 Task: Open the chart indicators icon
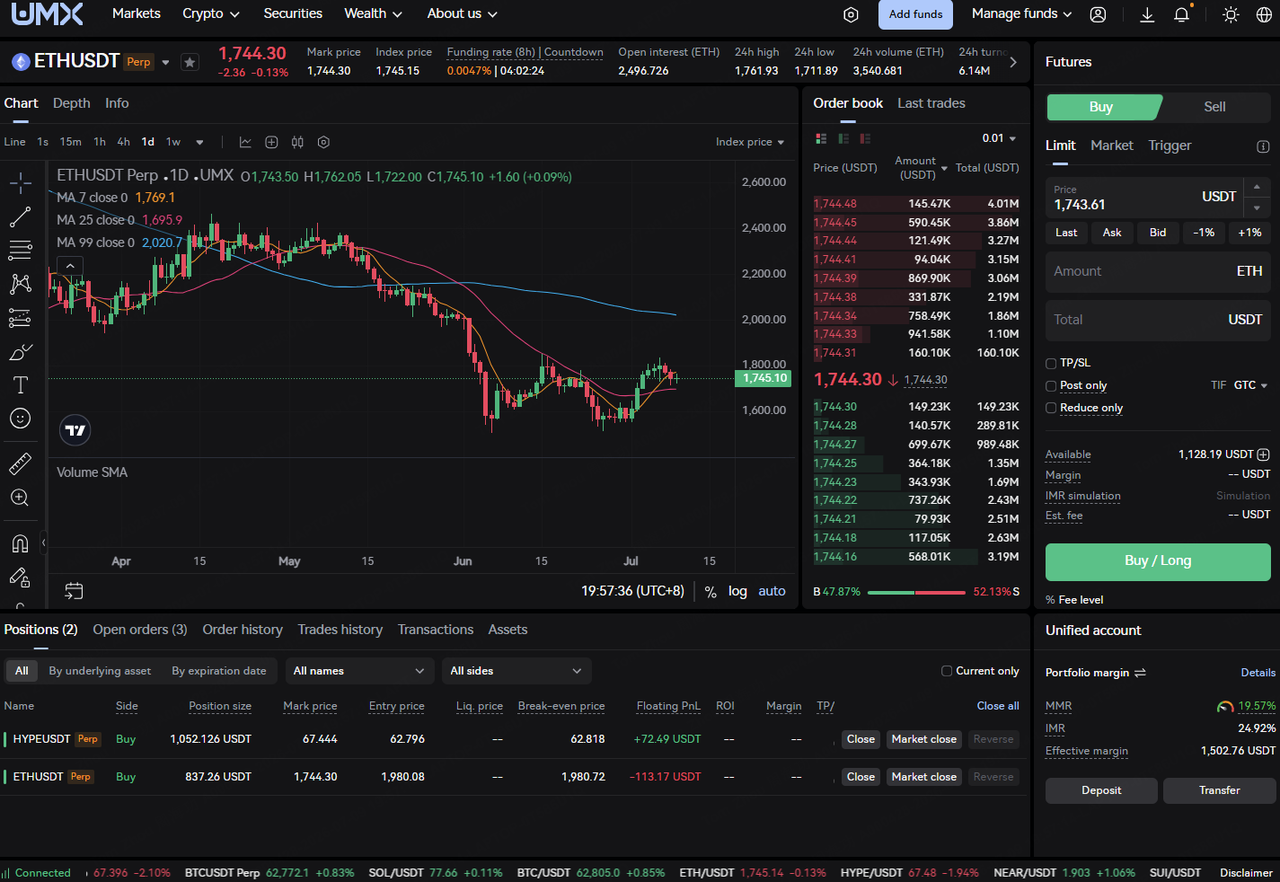245,142
